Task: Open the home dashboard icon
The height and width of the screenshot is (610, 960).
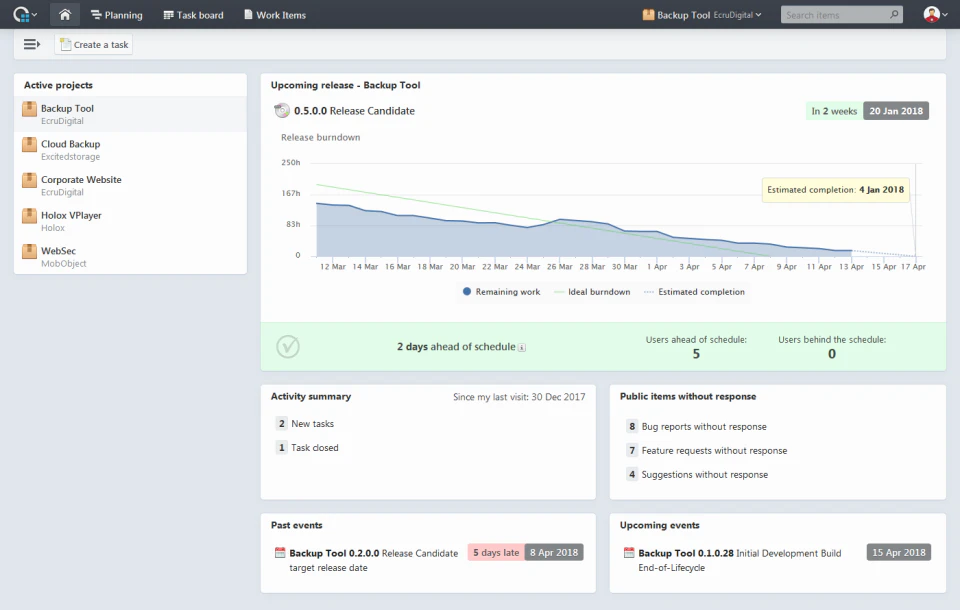Action: (x=65, y=15)
